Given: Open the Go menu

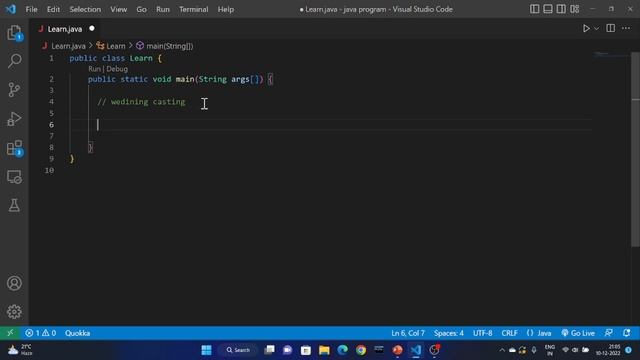Looking at the screenshot, I should (141, 9).
